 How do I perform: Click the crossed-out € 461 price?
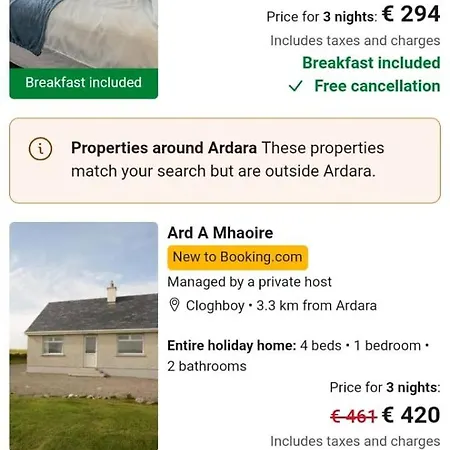(354, 416)
